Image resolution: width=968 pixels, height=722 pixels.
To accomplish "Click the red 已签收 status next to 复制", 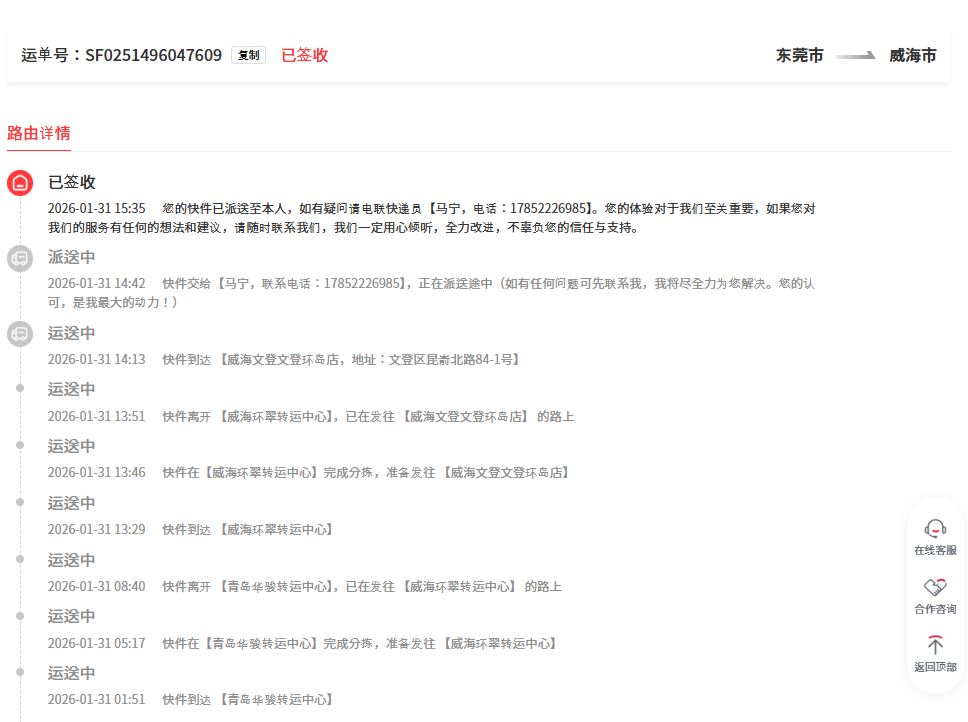I will point(304,55).
